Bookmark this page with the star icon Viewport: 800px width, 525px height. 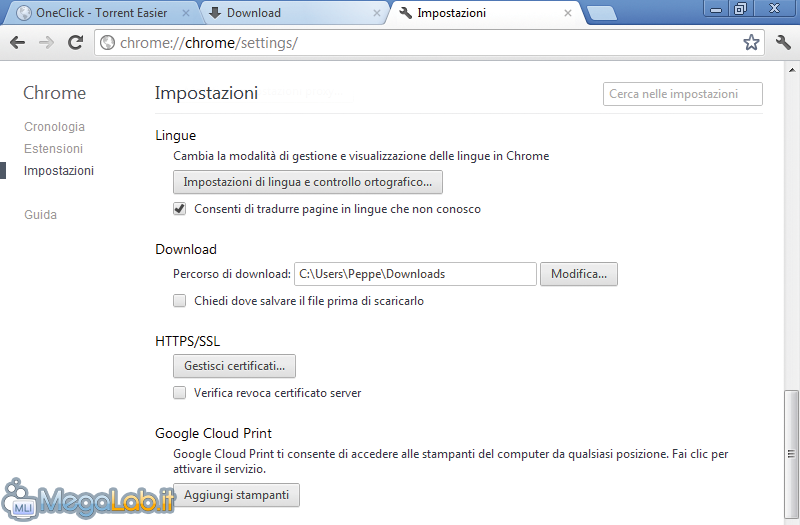[751, 42]
